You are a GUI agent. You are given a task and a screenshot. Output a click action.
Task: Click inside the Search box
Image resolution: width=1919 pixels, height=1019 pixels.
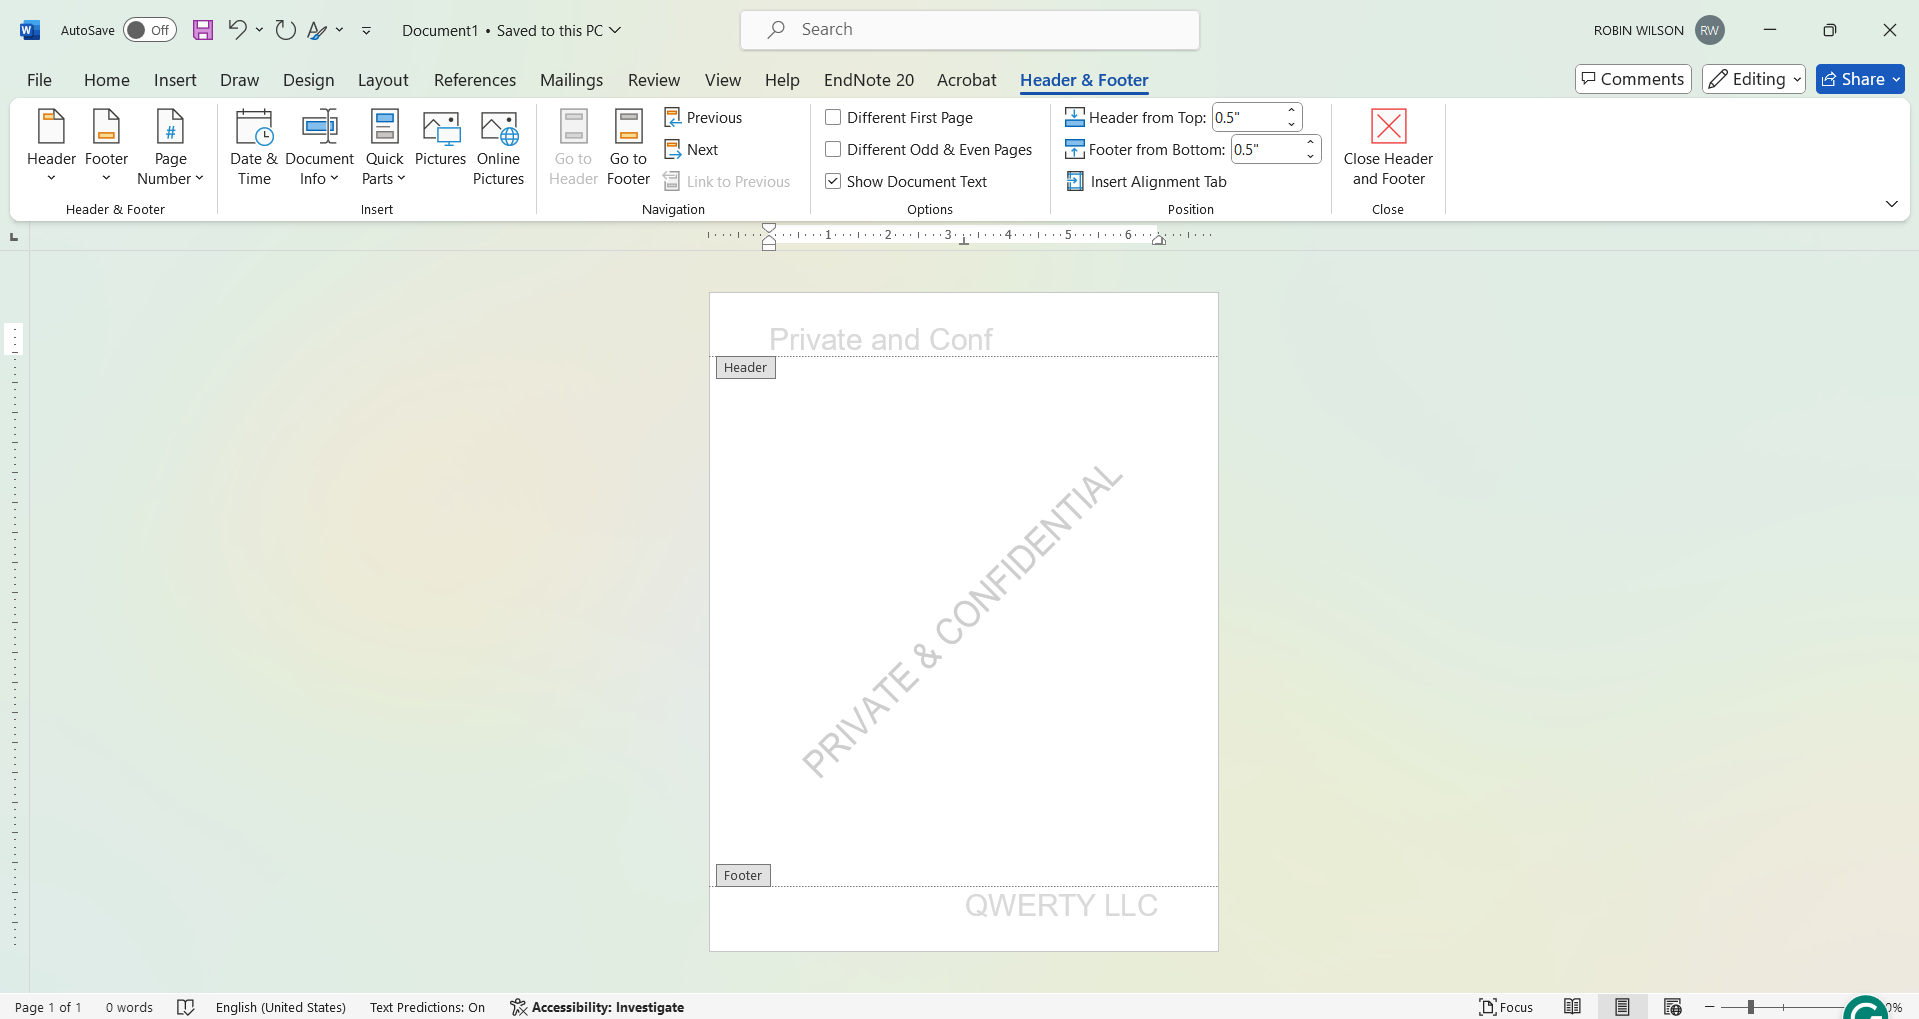pos(969,30)
